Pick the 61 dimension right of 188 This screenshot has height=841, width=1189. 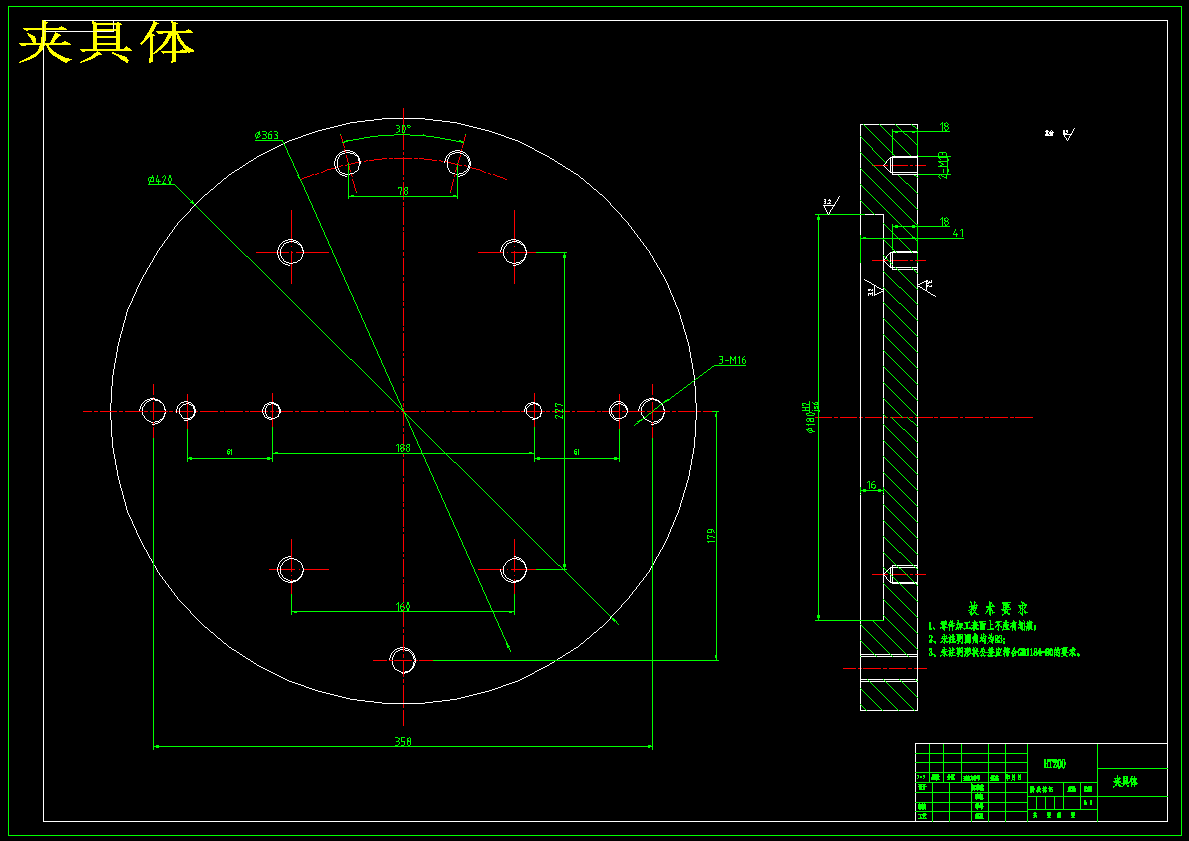tap(577, 452)
